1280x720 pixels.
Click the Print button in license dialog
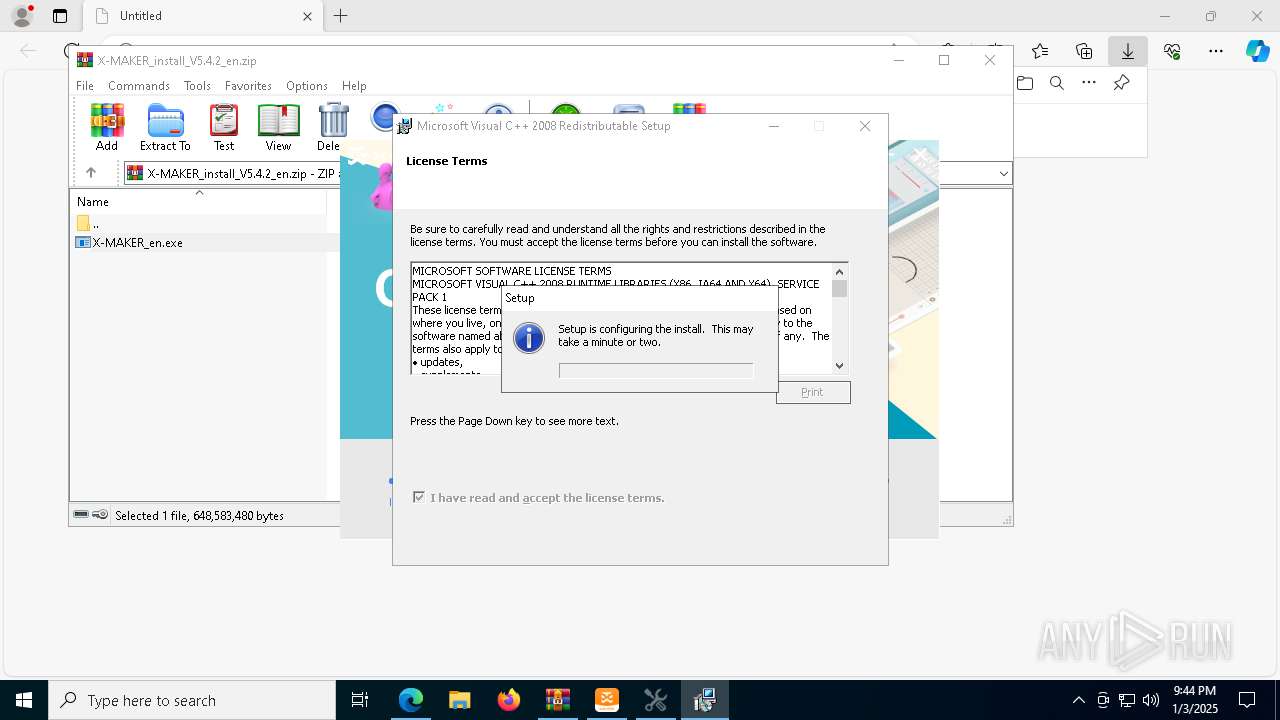[x=813, y=392]
